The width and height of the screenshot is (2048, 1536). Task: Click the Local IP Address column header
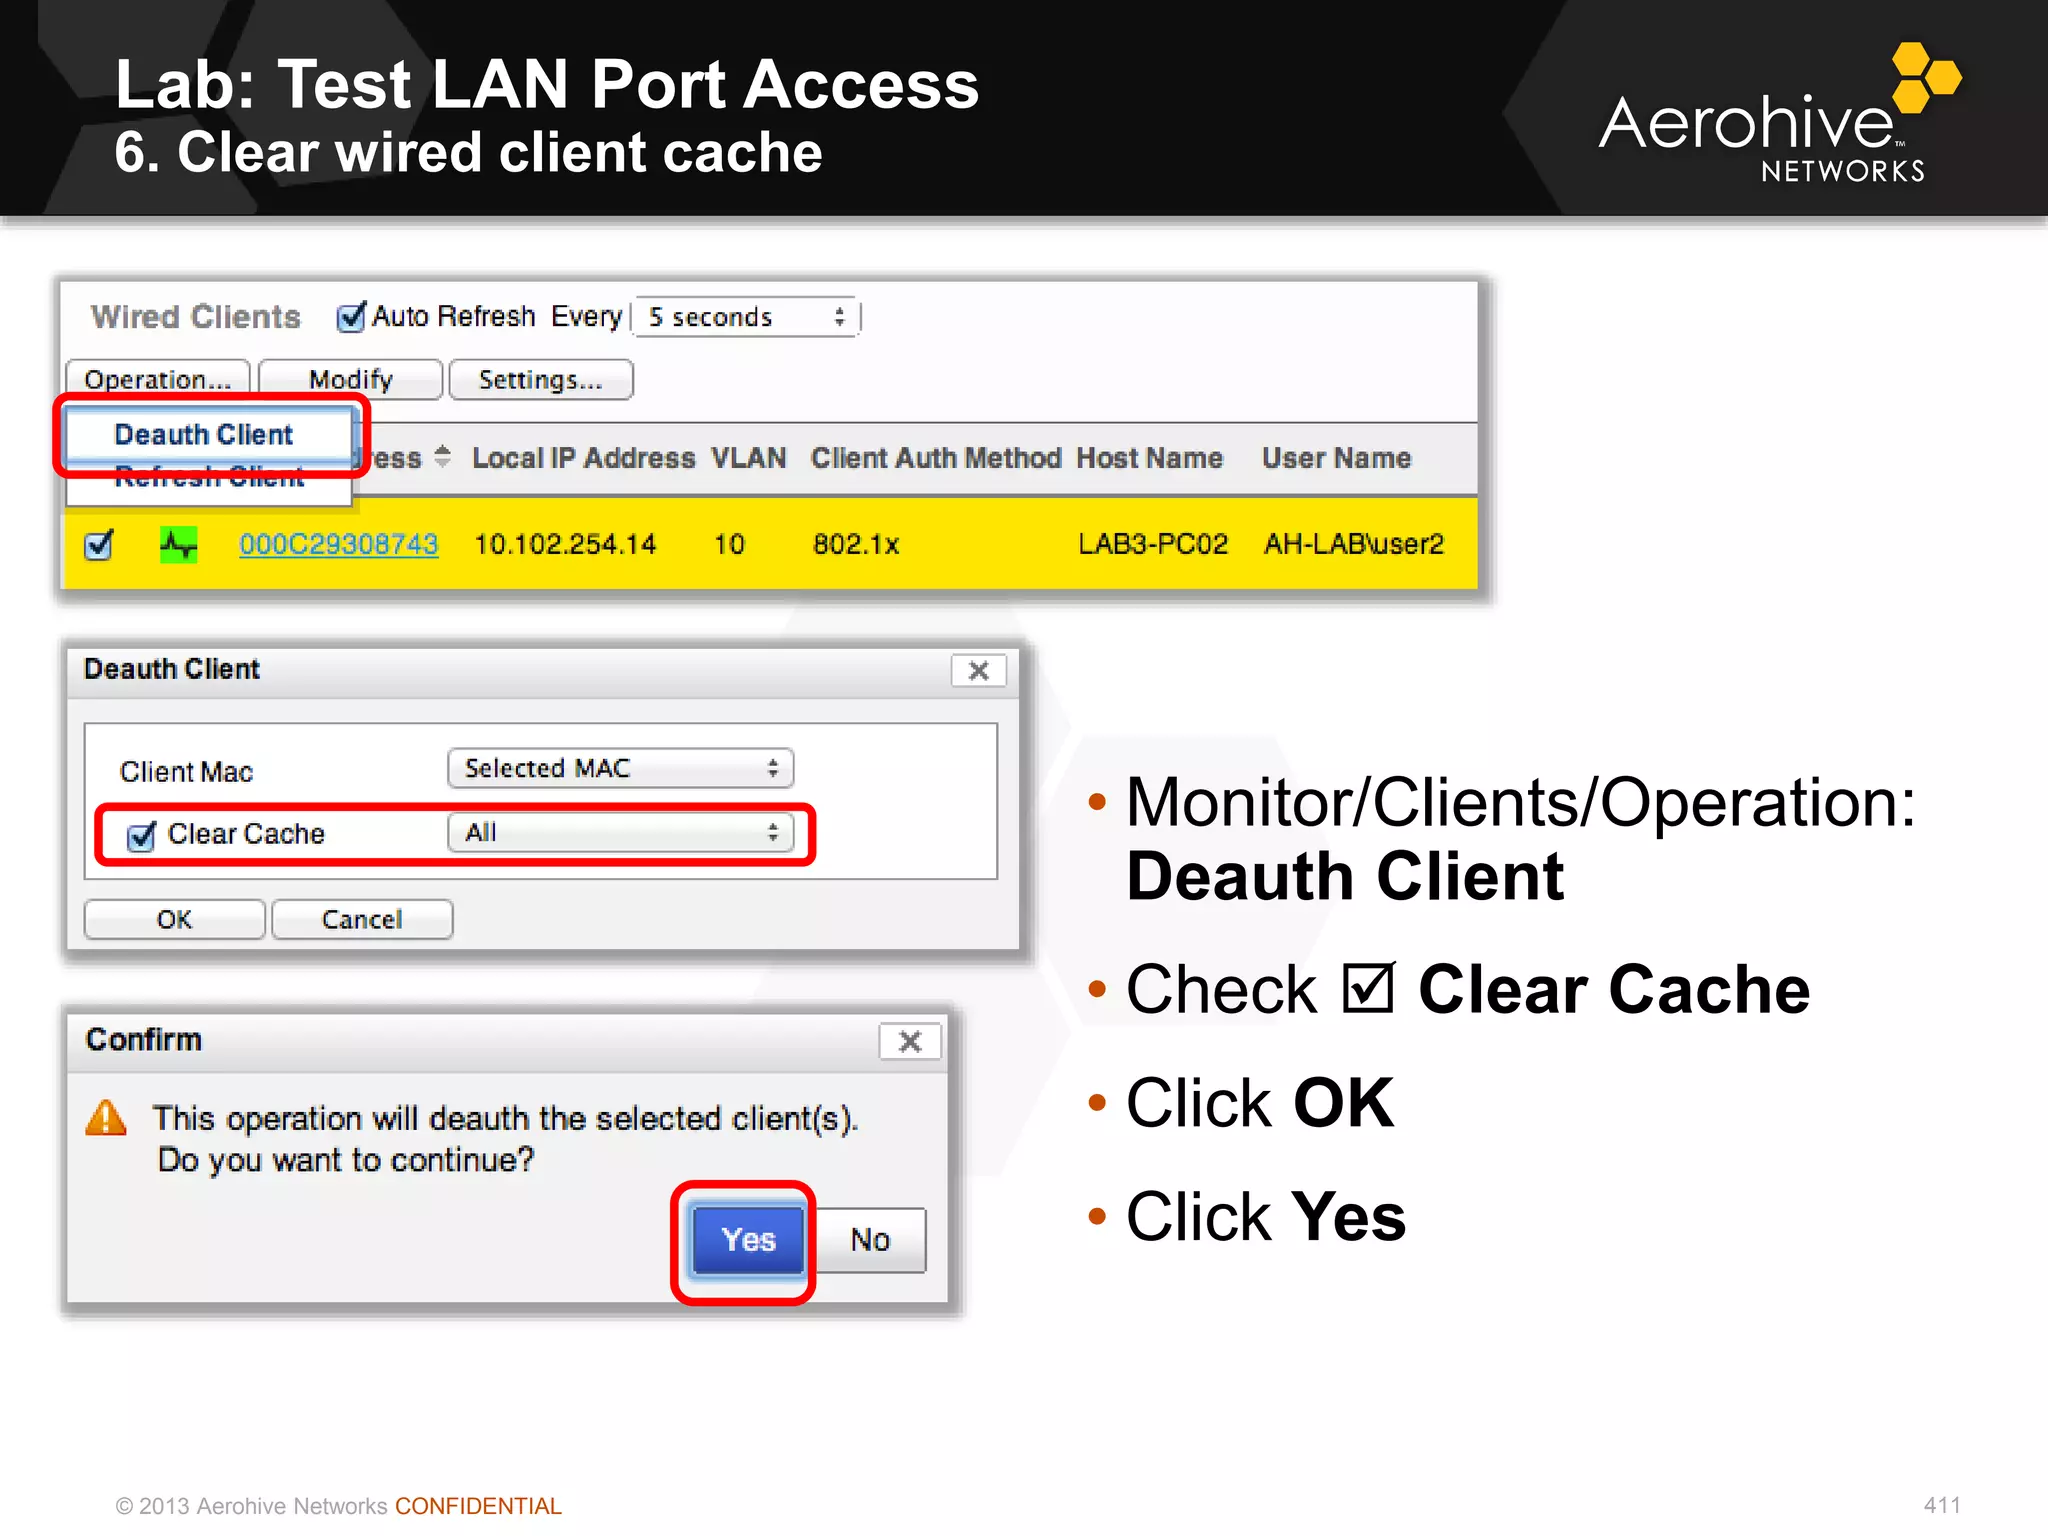(583, 458)
